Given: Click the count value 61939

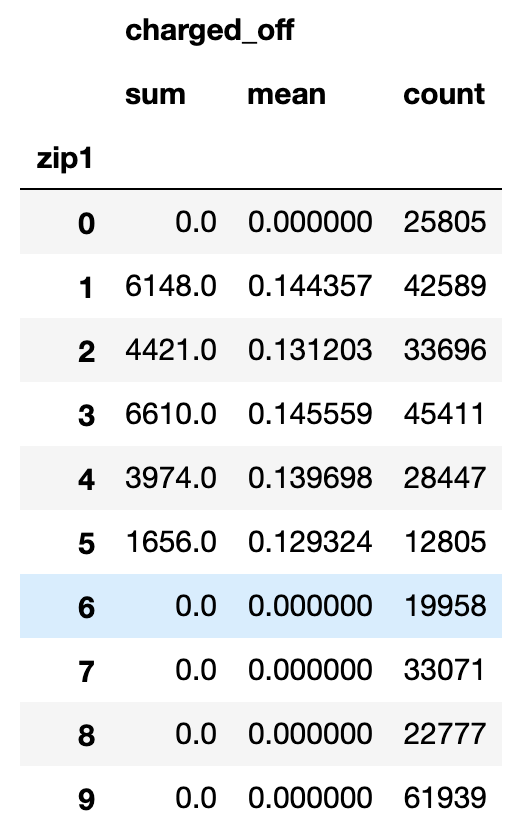Looking at the screenshot, I should click(x=445, y=798).
